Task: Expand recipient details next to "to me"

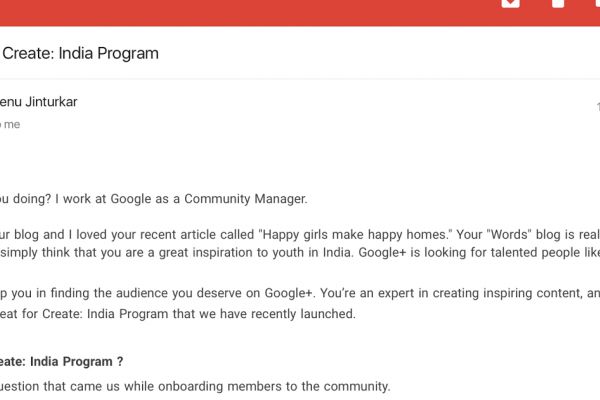Action: point(11,125)
